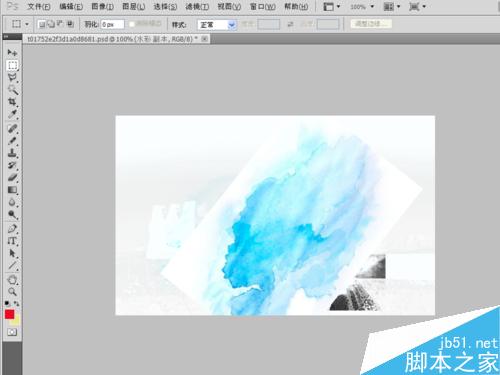Click the Ps application logo
The height and width of the screenshot is (375, 500).
12,6
